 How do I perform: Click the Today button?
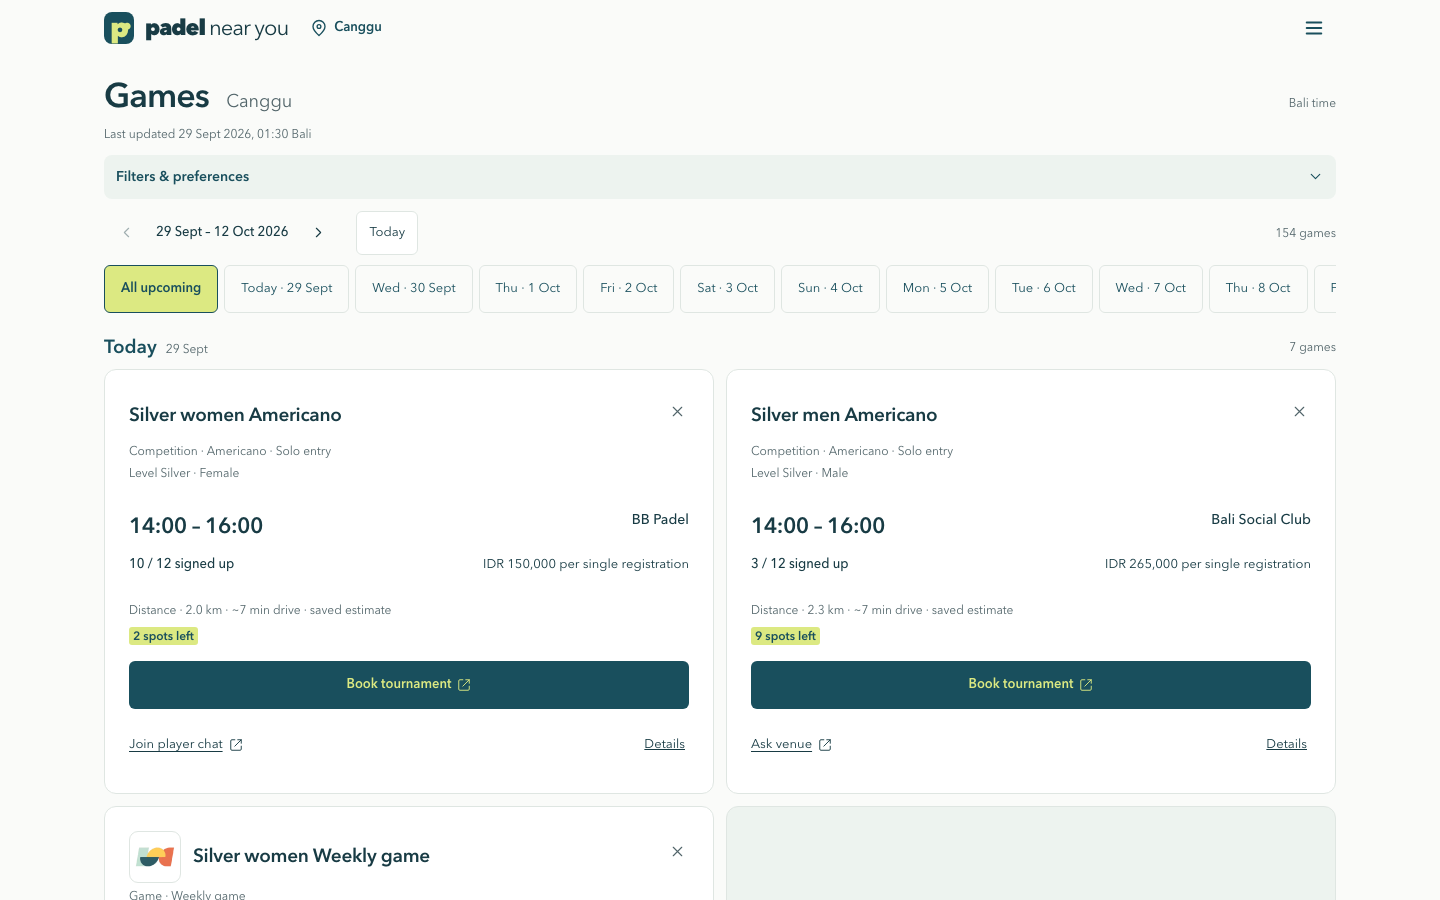387,233
